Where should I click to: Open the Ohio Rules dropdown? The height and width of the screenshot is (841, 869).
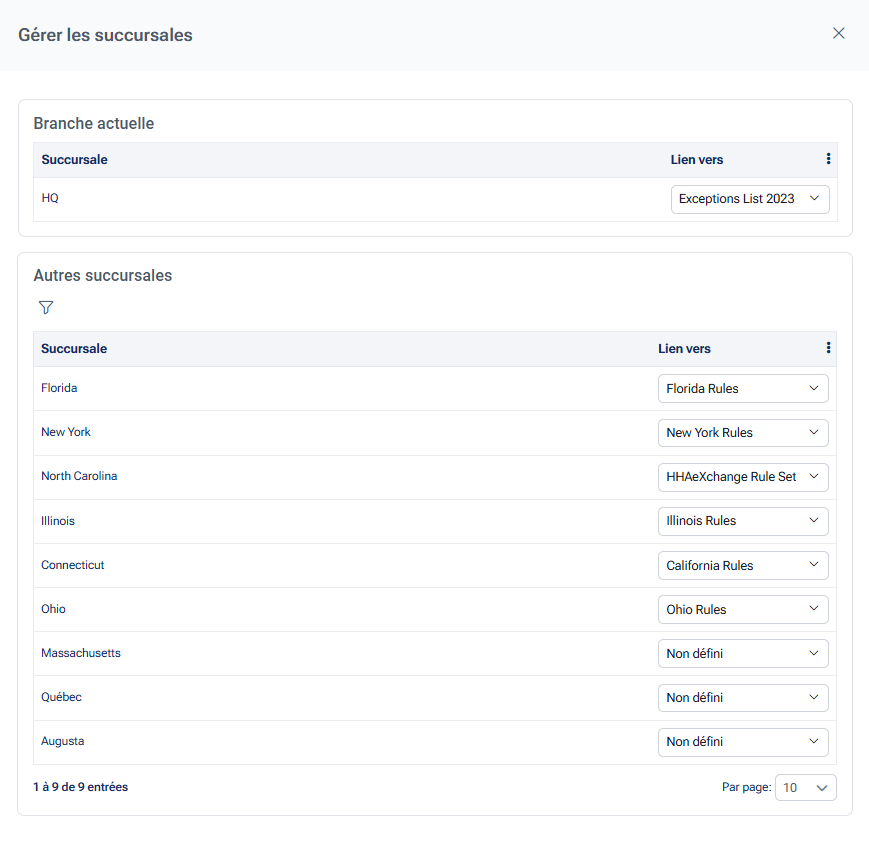742,609
